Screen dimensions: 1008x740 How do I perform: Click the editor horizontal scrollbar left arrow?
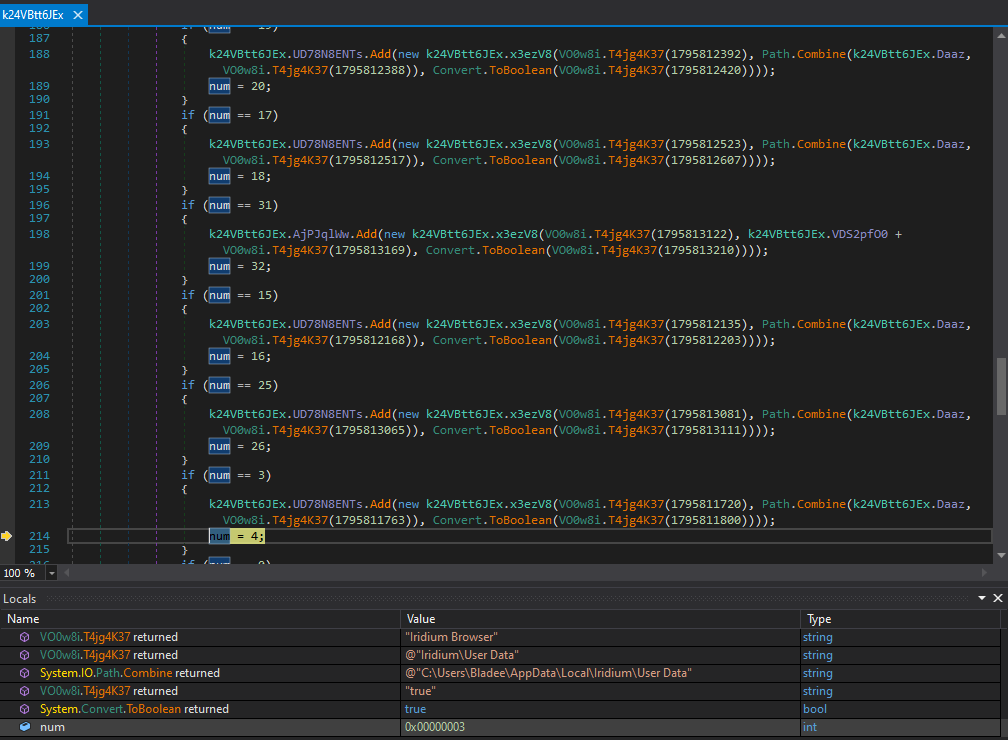pos(67,574)
